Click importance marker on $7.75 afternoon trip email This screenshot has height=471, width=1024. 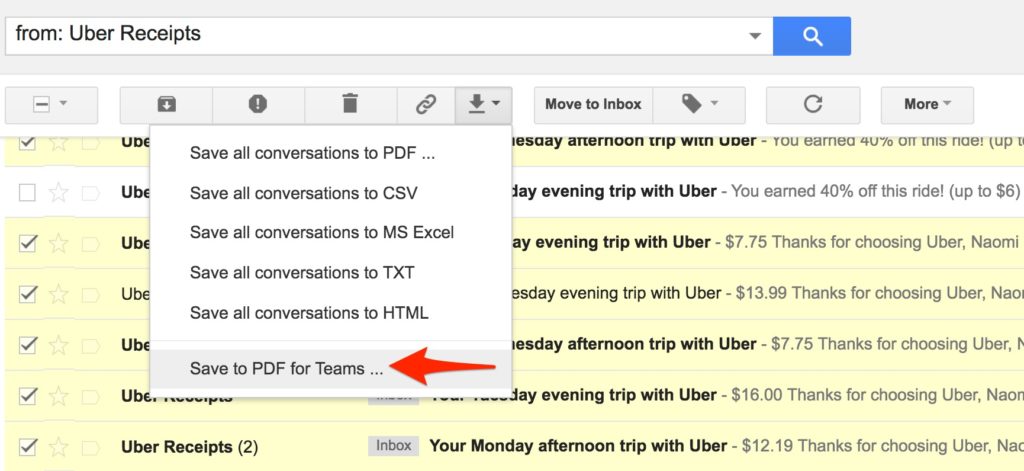coord(90,346)
